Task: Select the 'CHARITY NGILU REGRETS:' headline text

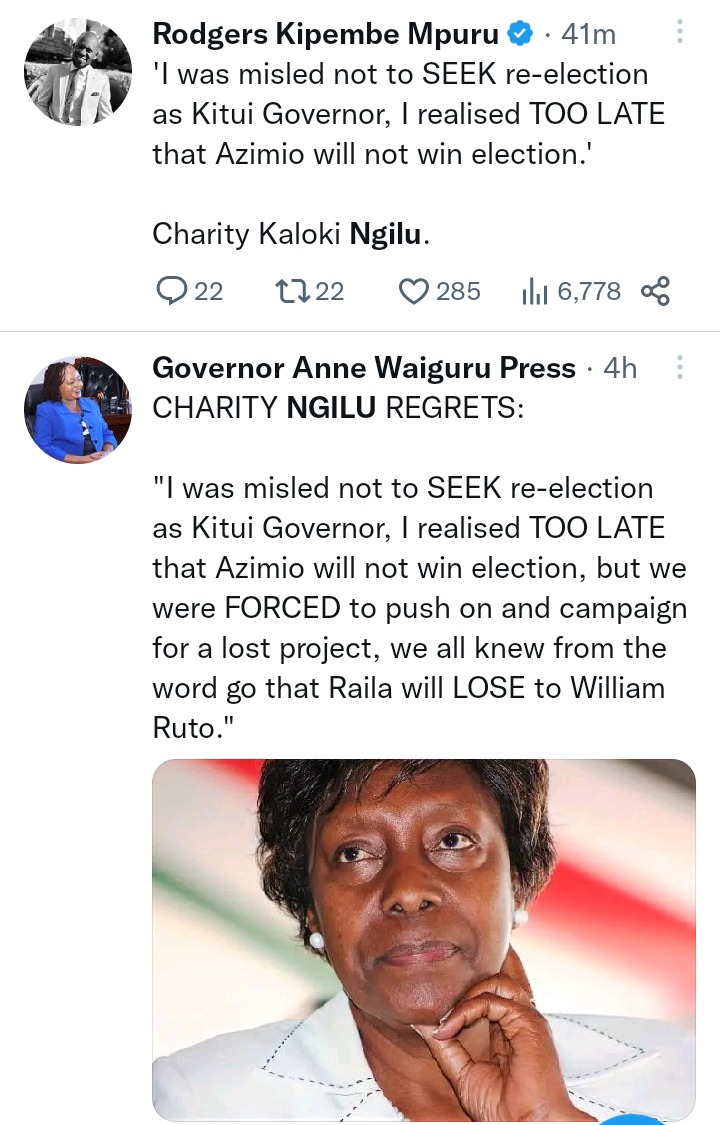Action: (x=337, y=409)
